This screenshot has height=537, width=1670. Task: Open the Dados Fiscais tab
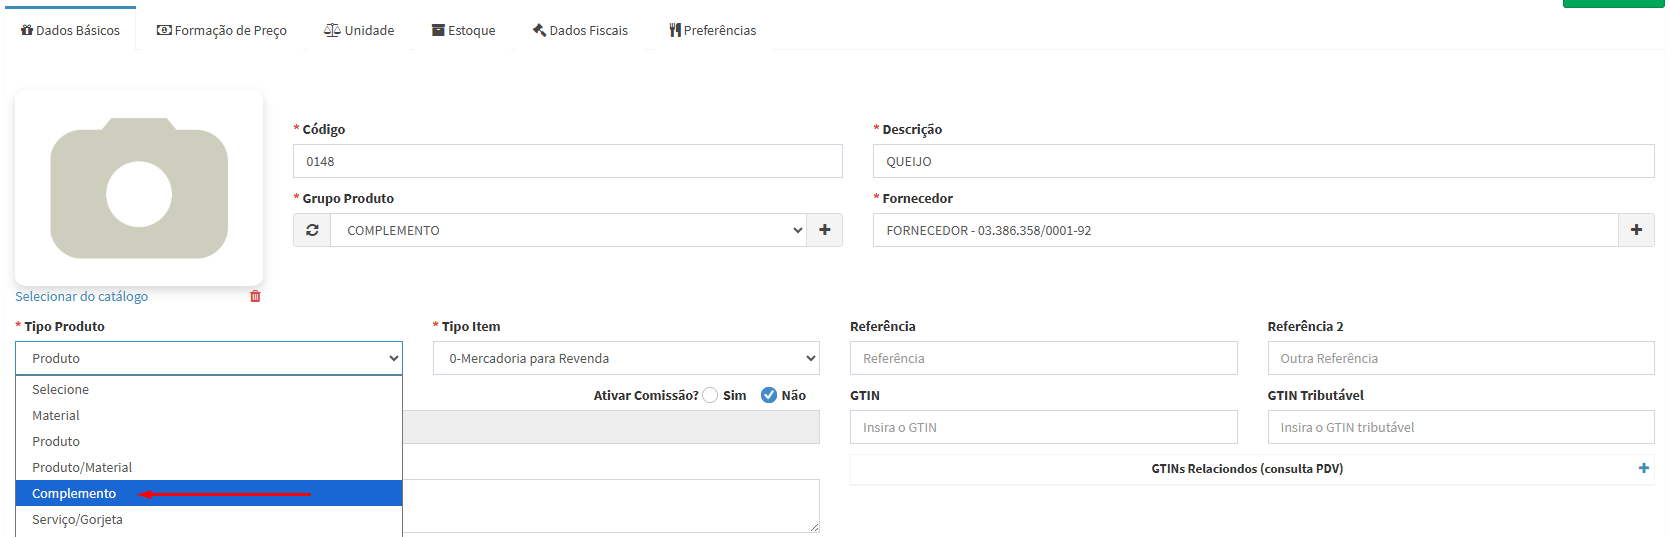580,30
